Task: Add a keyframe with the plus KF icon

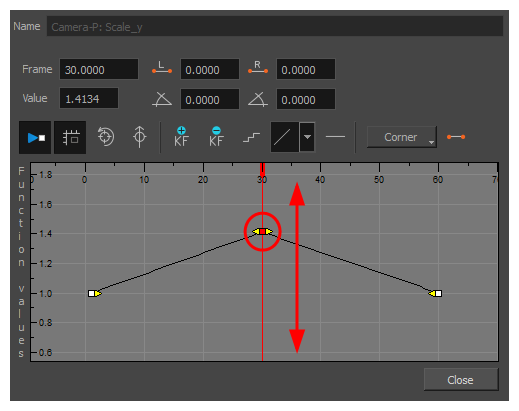Action: [x=181, y=137]
